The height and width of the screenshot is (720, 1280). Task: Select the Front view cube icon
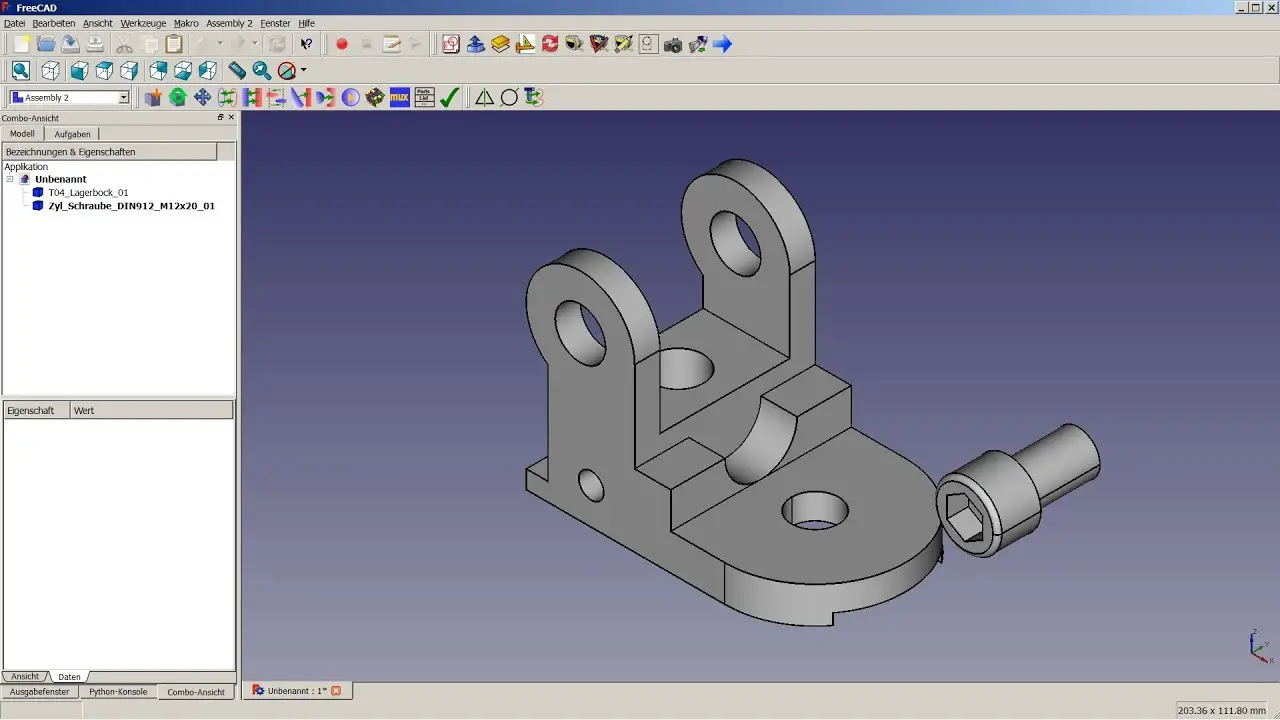[x=79, y=70]
